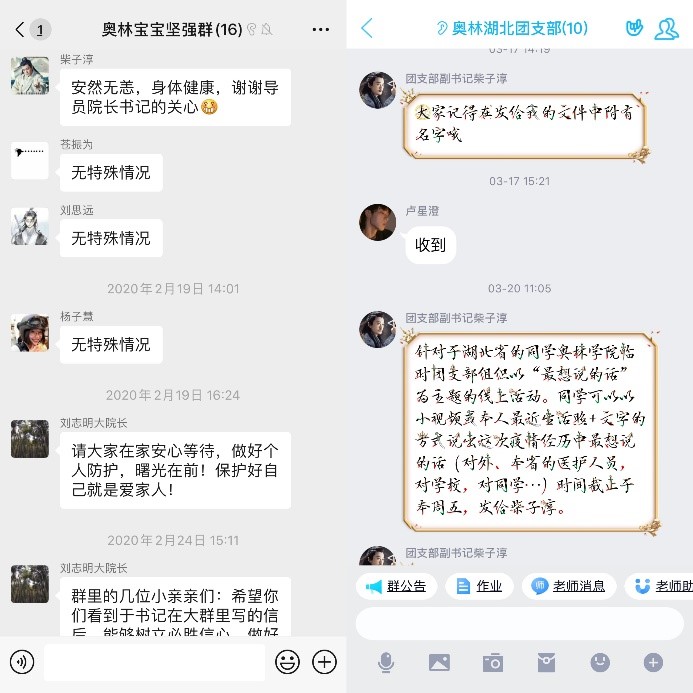Open the emoji picker in WeChat input bar
The image size is (693, 693).
pyautogui.click(x=287, y=662)
